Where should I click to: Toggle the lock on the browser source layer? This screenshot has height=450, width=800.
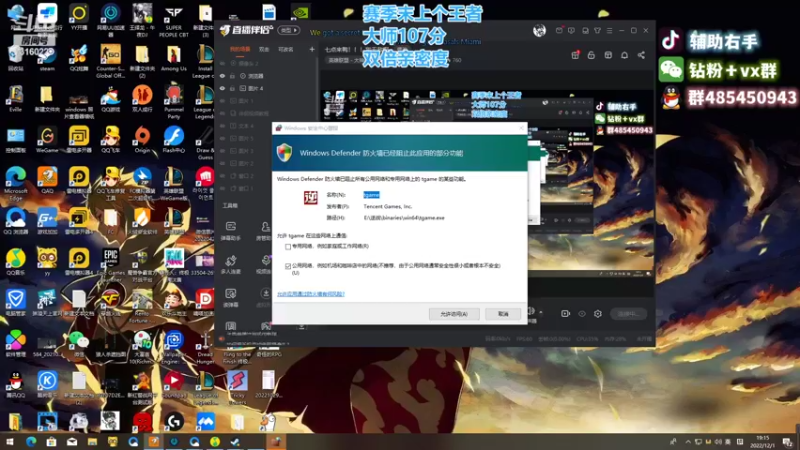point(232,76)
